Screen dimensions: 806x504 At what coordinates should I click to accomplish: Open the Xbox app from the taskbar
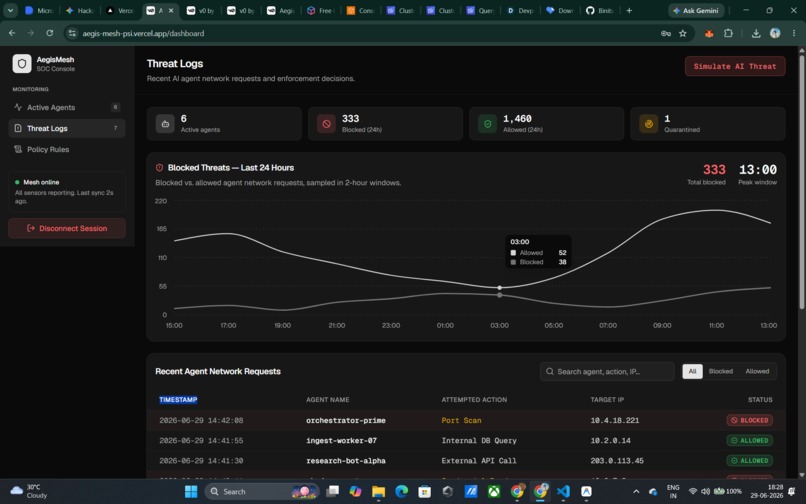pyautogui.click(x=494, y=492)
